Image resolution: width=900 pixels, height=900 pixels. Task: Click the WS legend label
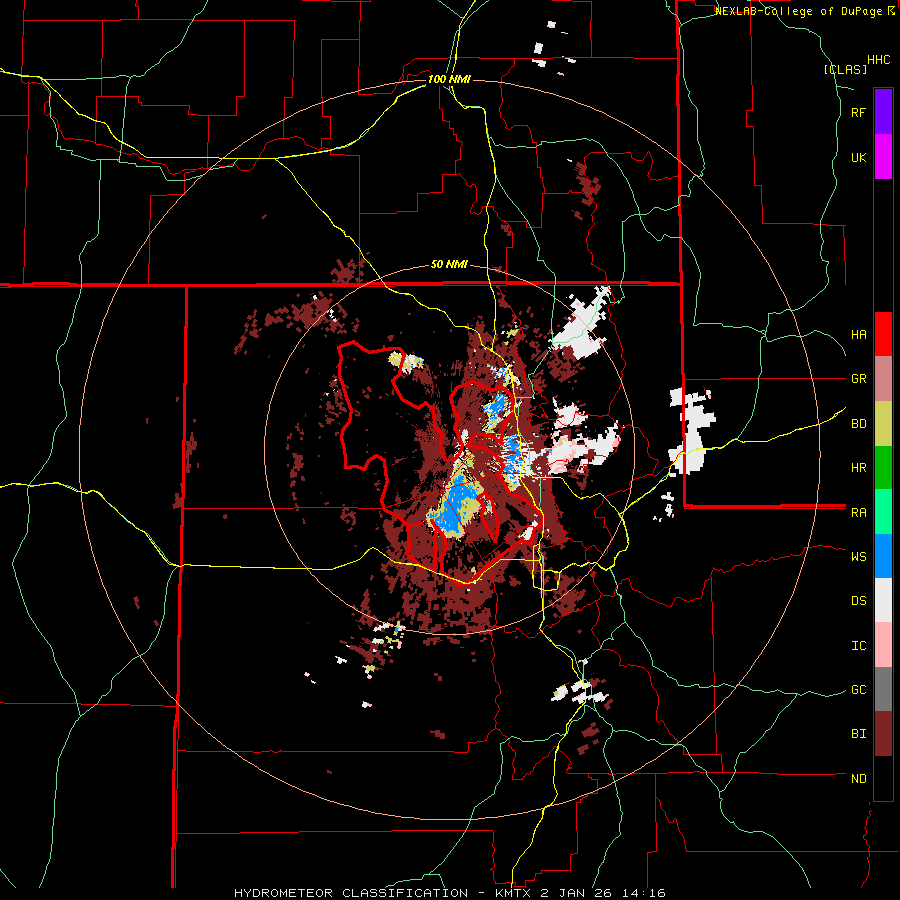point(859,557)
